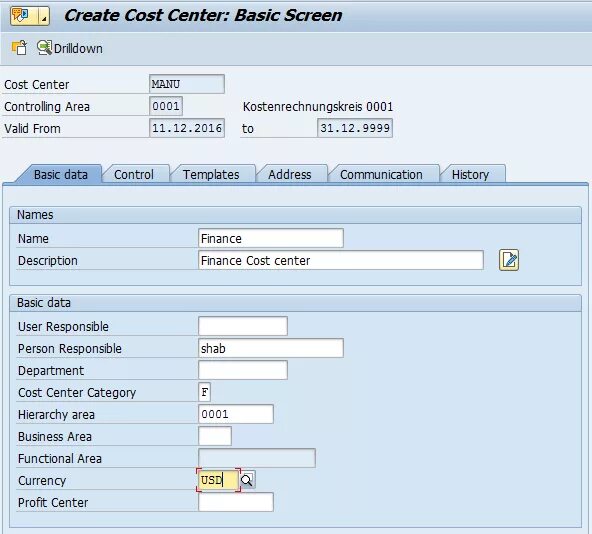Click the Kostenrechnungskreis 0001 text
The image size is (592, 534).
pyautogui.click(x=318, y=106)
